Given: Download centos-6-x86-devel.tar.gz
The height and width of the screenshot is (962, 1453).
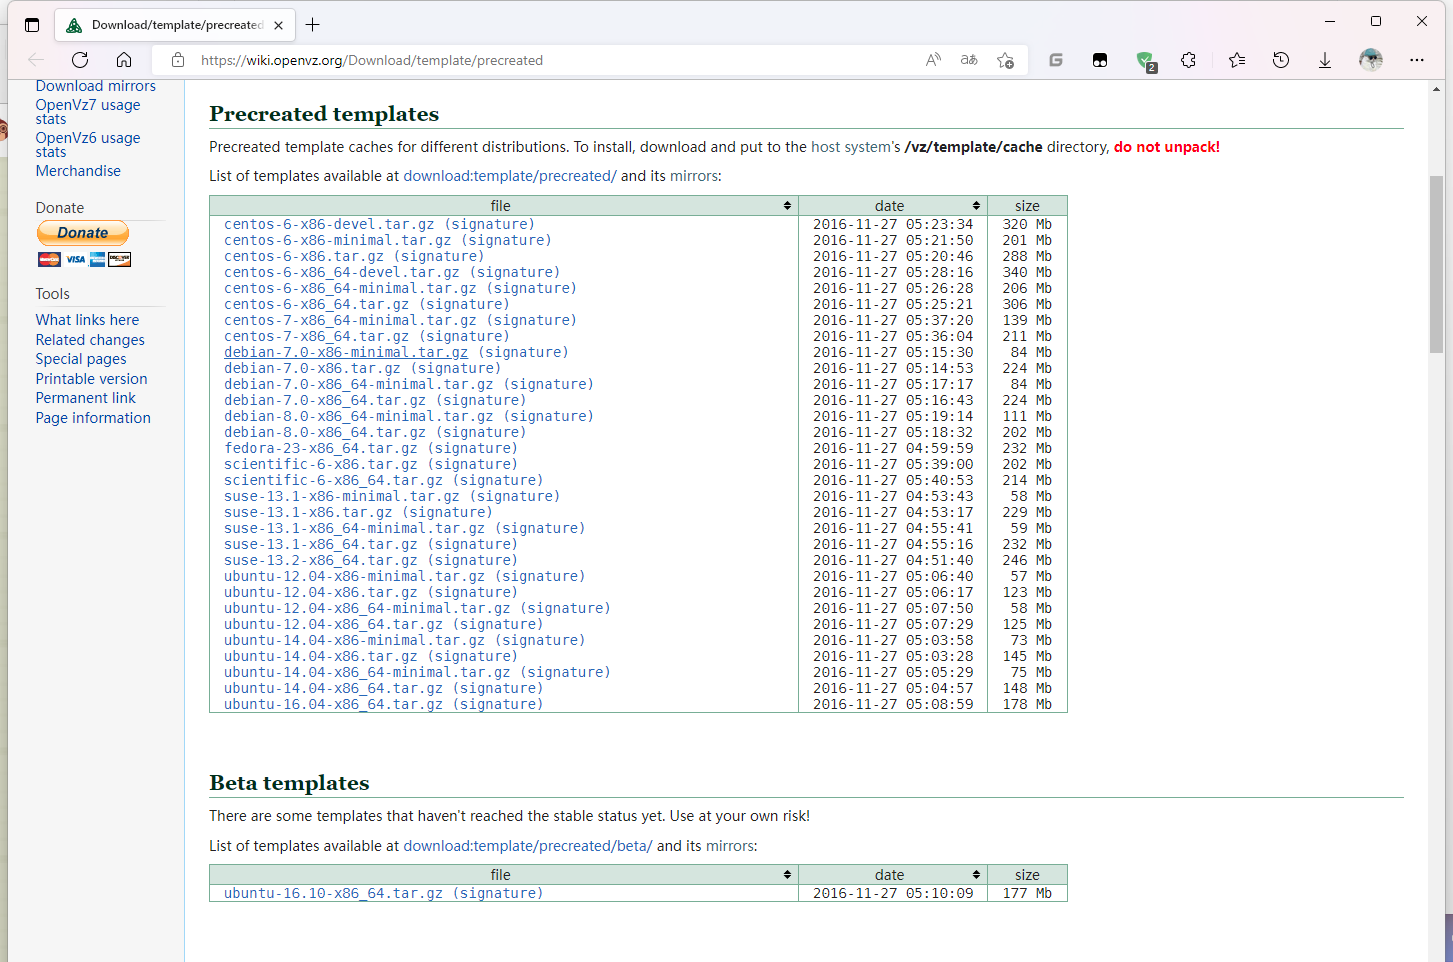Looking at the screenshot, I should (329, 224).
